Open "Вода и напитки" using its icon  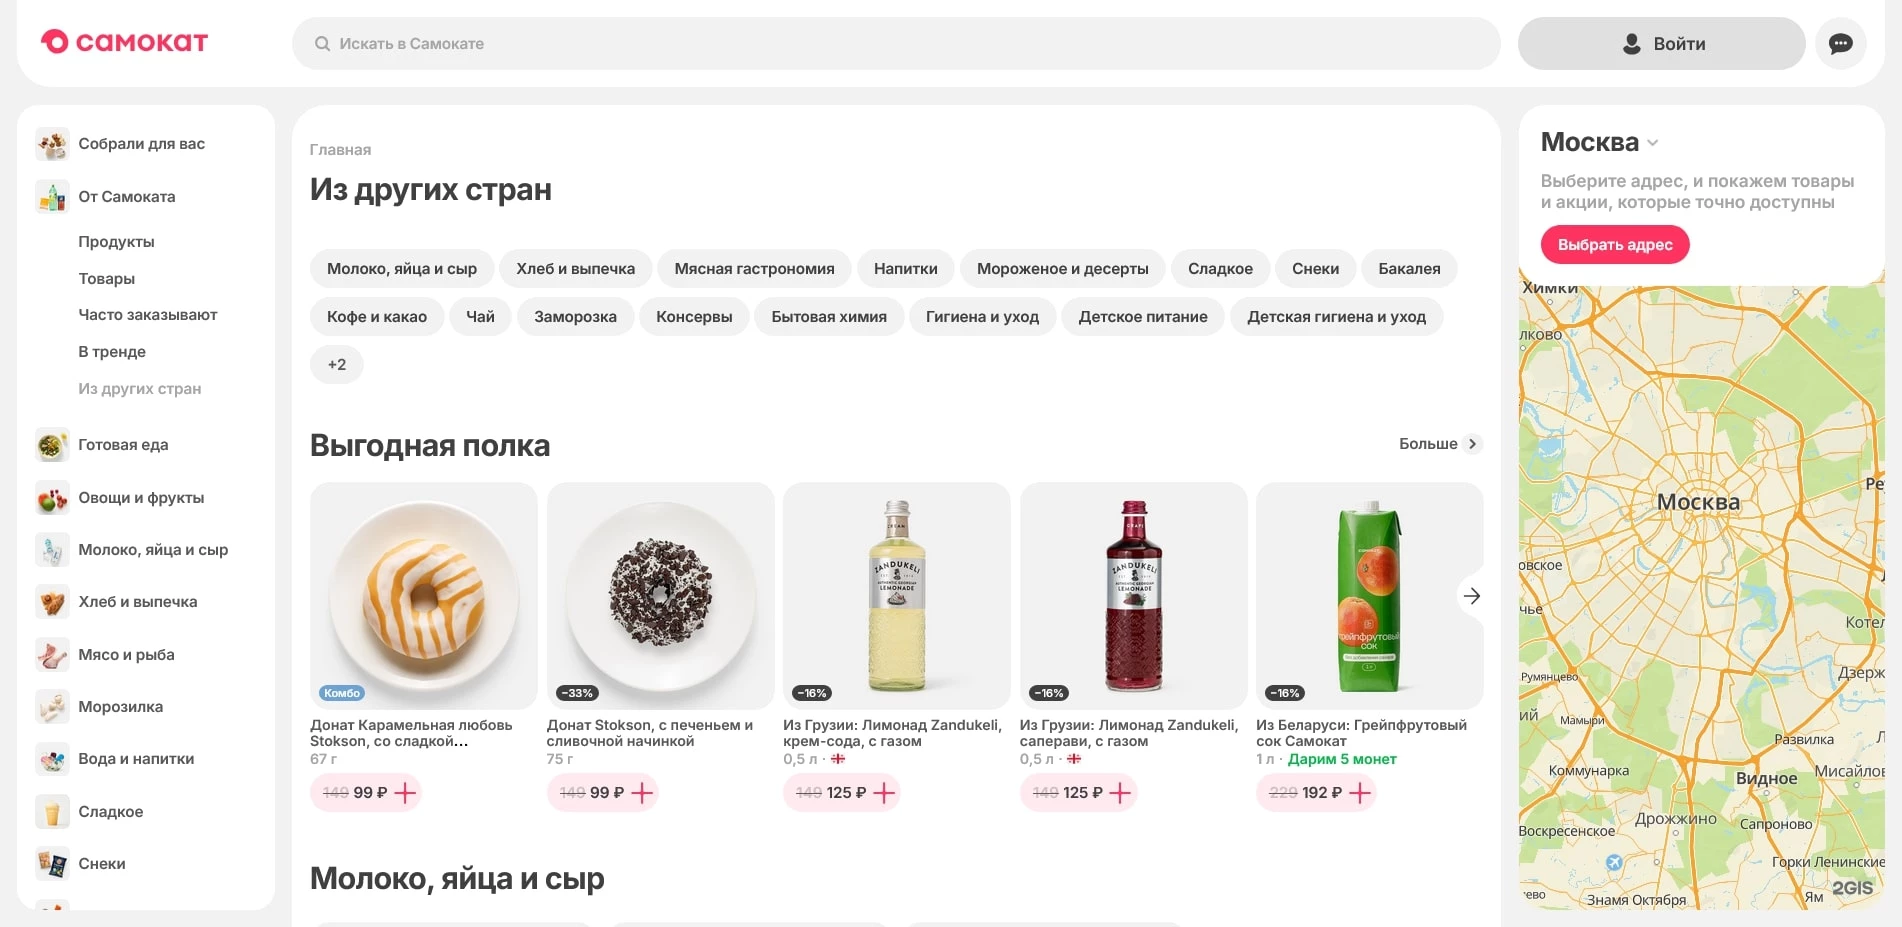pyautogui.click(x=52, y=758)
